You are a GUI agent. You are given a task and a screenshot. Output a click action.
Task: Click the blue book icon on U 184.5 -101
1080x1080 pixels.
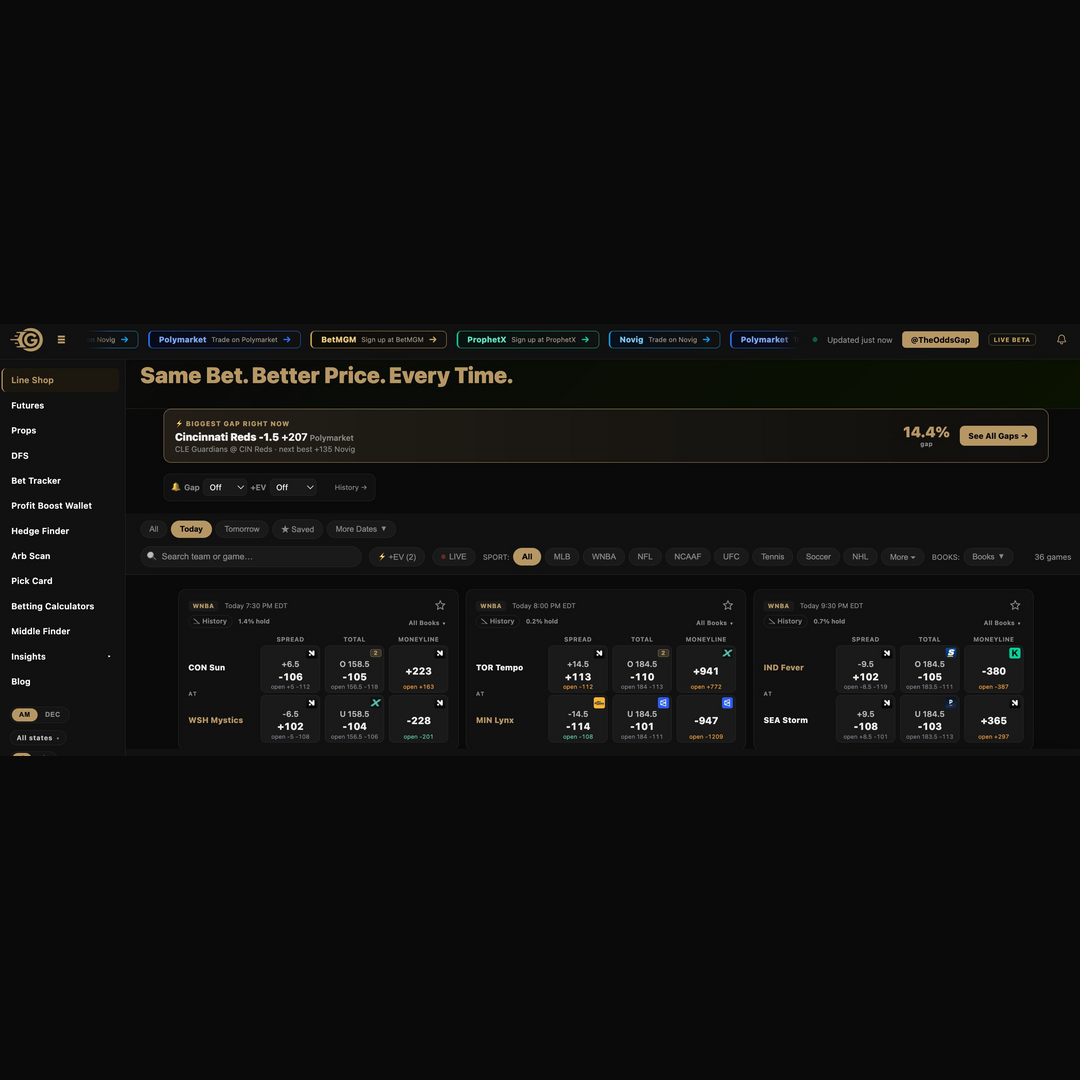click(663, 703)
